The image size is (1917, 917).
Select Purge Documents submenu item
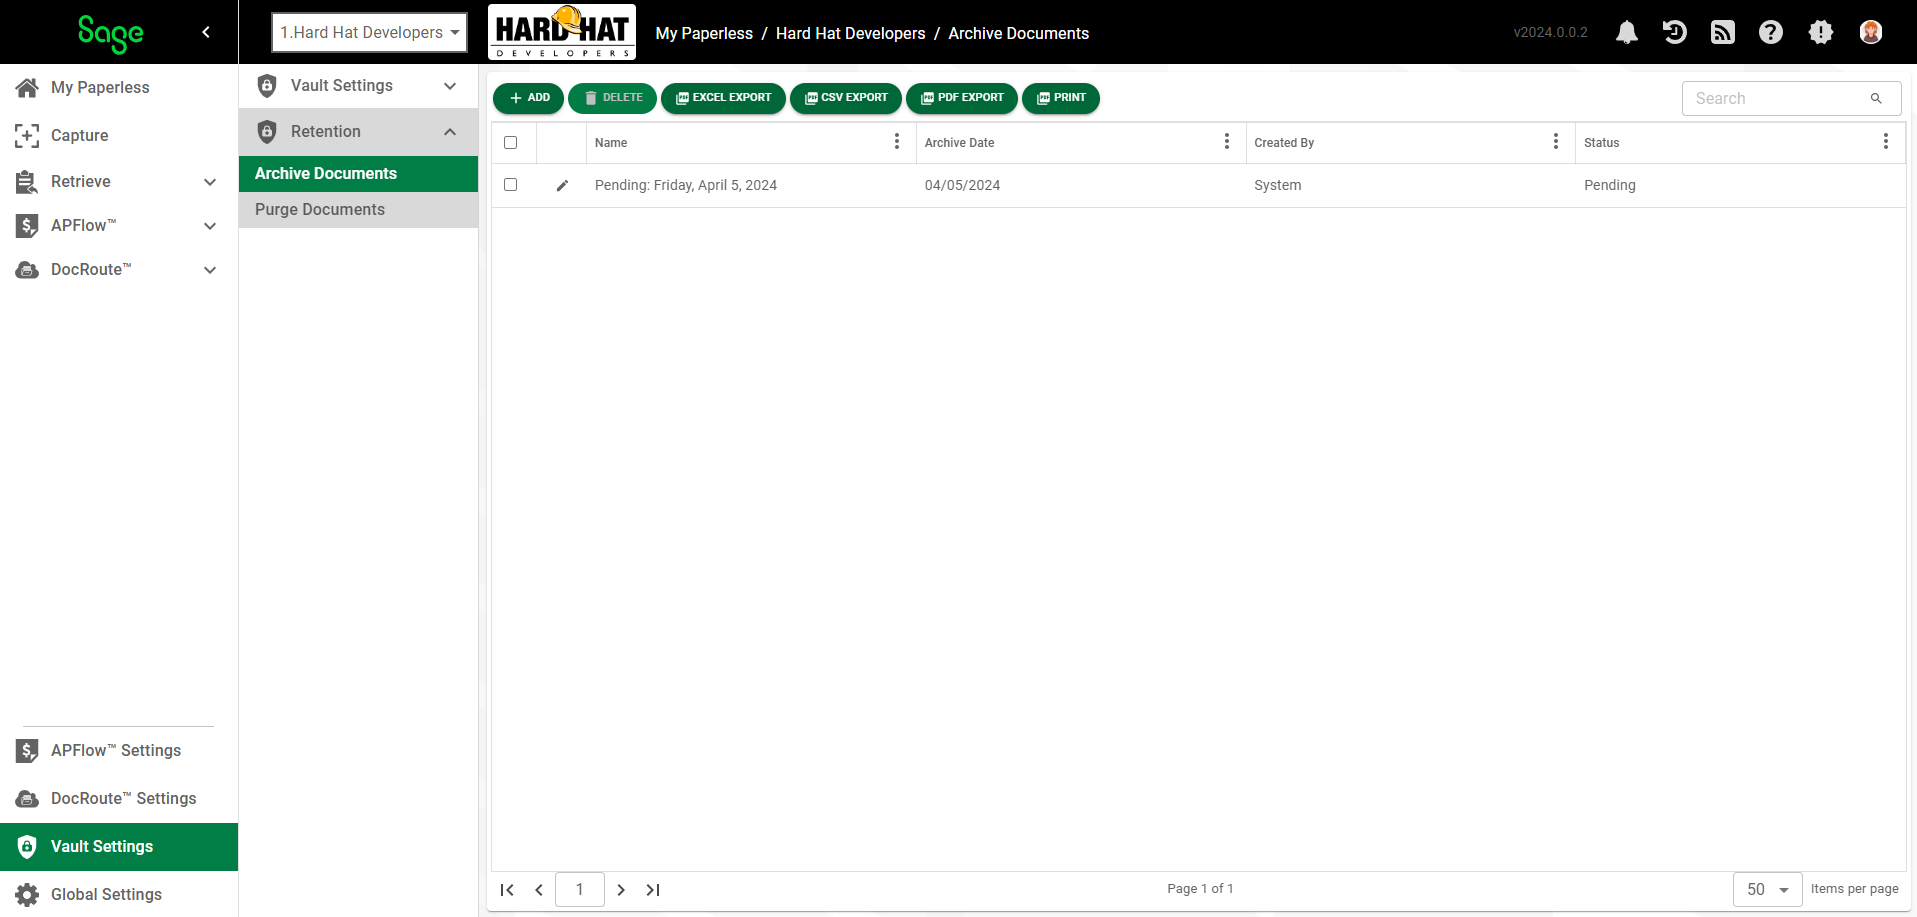pyautogui.click(x=358, y=210)
